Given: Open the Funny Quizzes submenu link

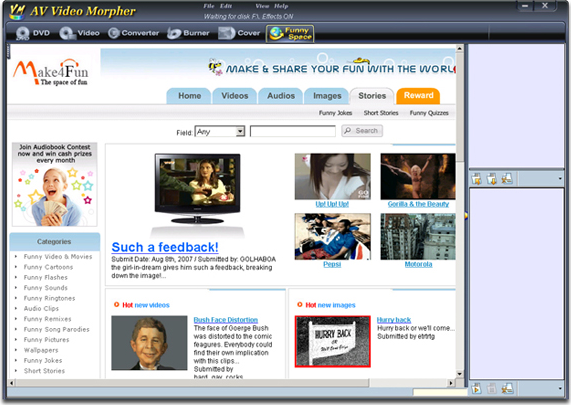Looking at the screenshot, I should 429,113.
